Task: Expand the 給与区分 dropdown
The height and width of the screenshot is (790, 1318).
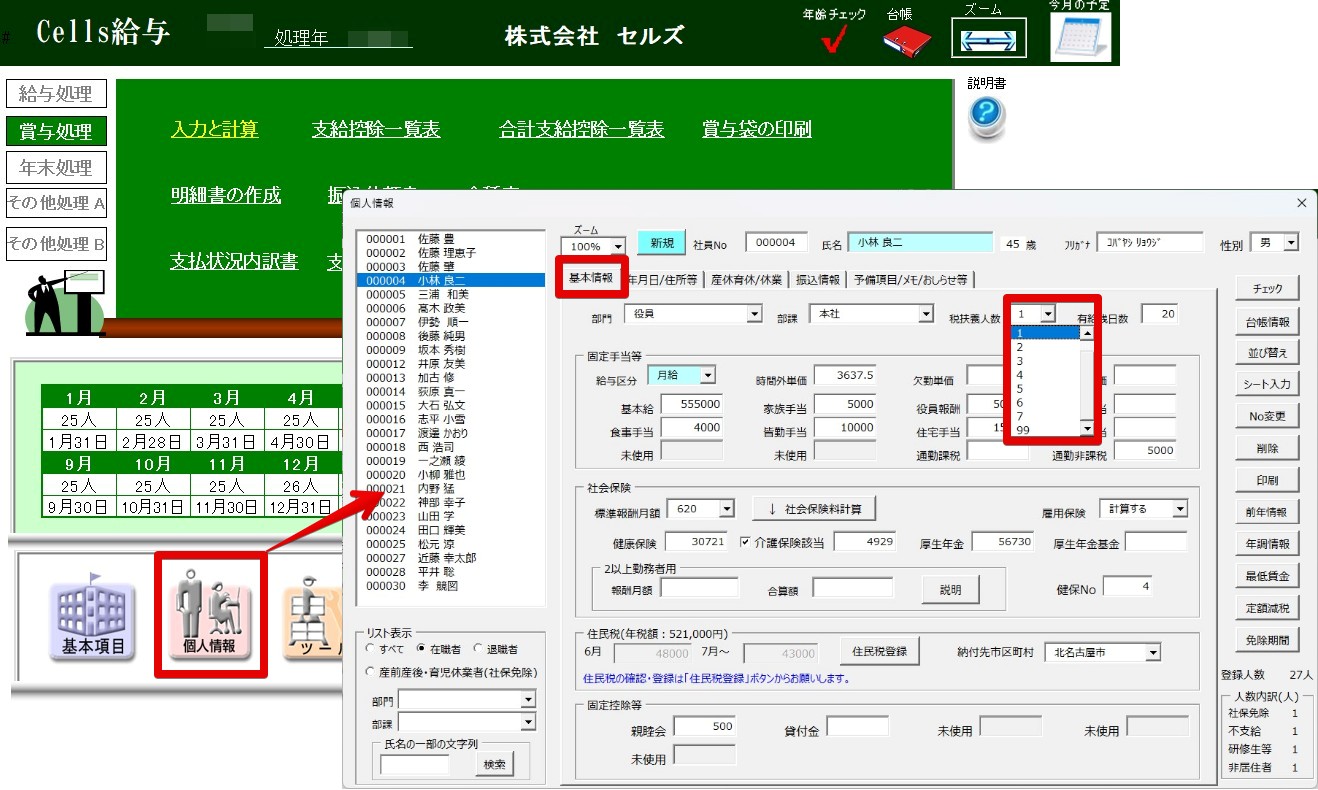Action: 707,375
